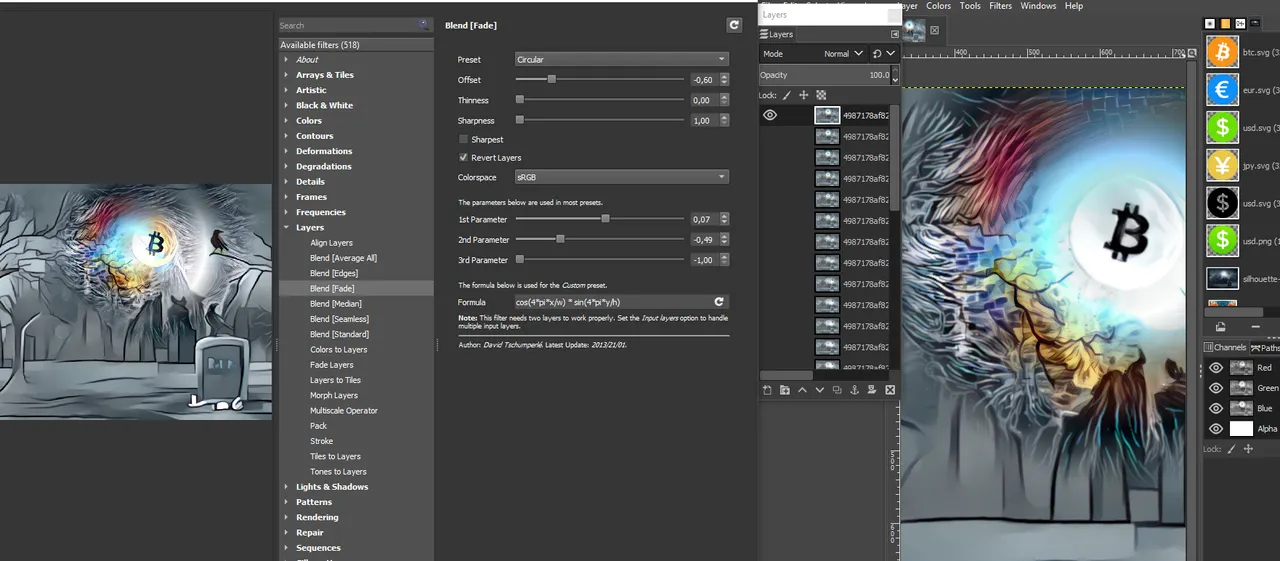Zoom image when window resizes icon

(1192, 51)
